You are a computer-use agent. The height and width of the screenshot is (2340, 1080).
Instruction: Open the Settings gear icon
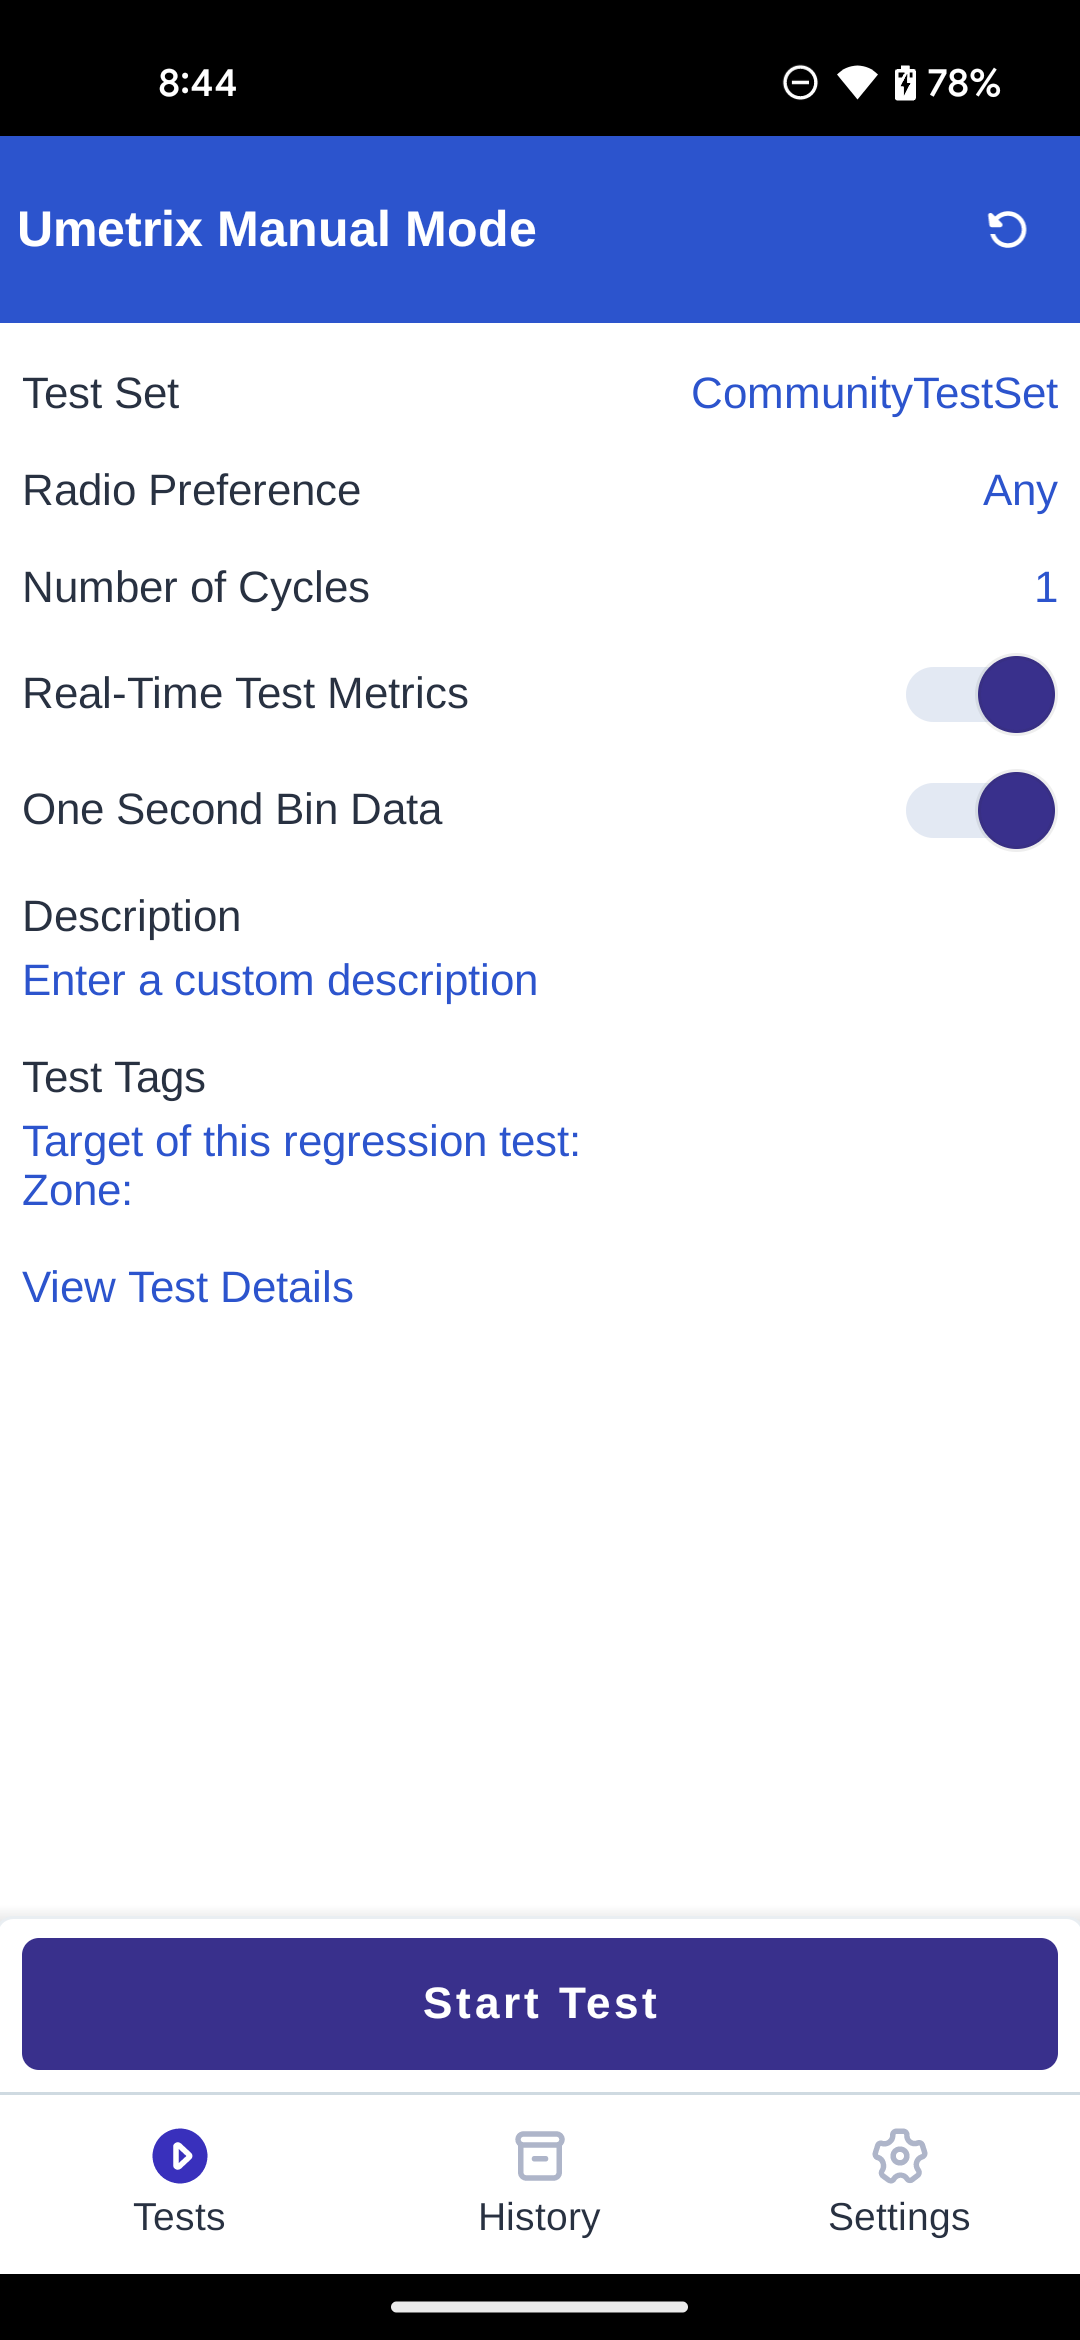[x=900, y=2156]
